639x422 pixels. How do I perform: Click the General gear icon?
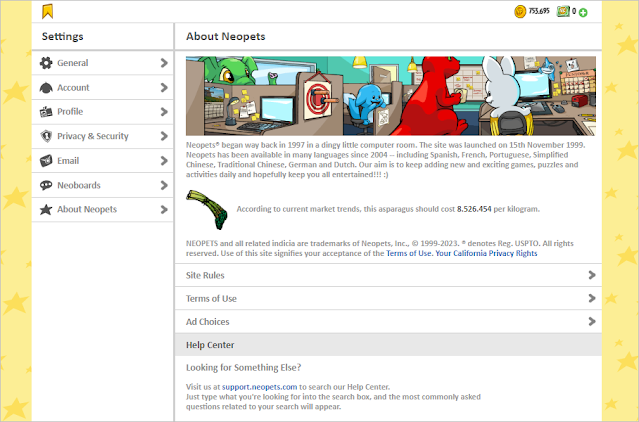click(46, 63)
